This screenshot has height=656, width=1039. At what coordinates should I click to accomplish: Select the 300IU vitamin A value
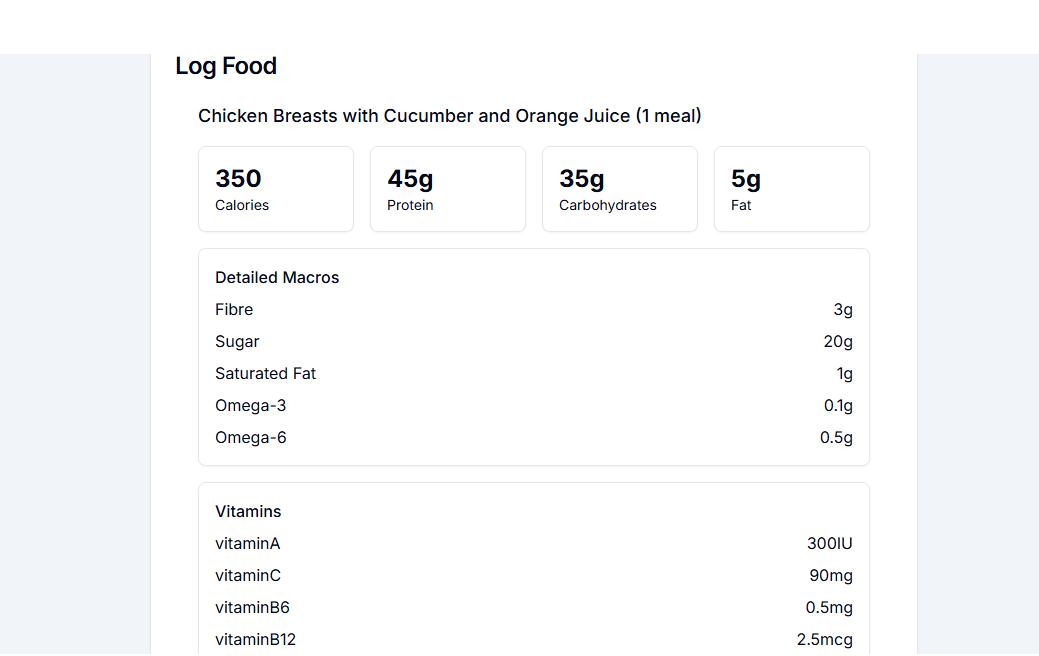click(x=829, y=544)
